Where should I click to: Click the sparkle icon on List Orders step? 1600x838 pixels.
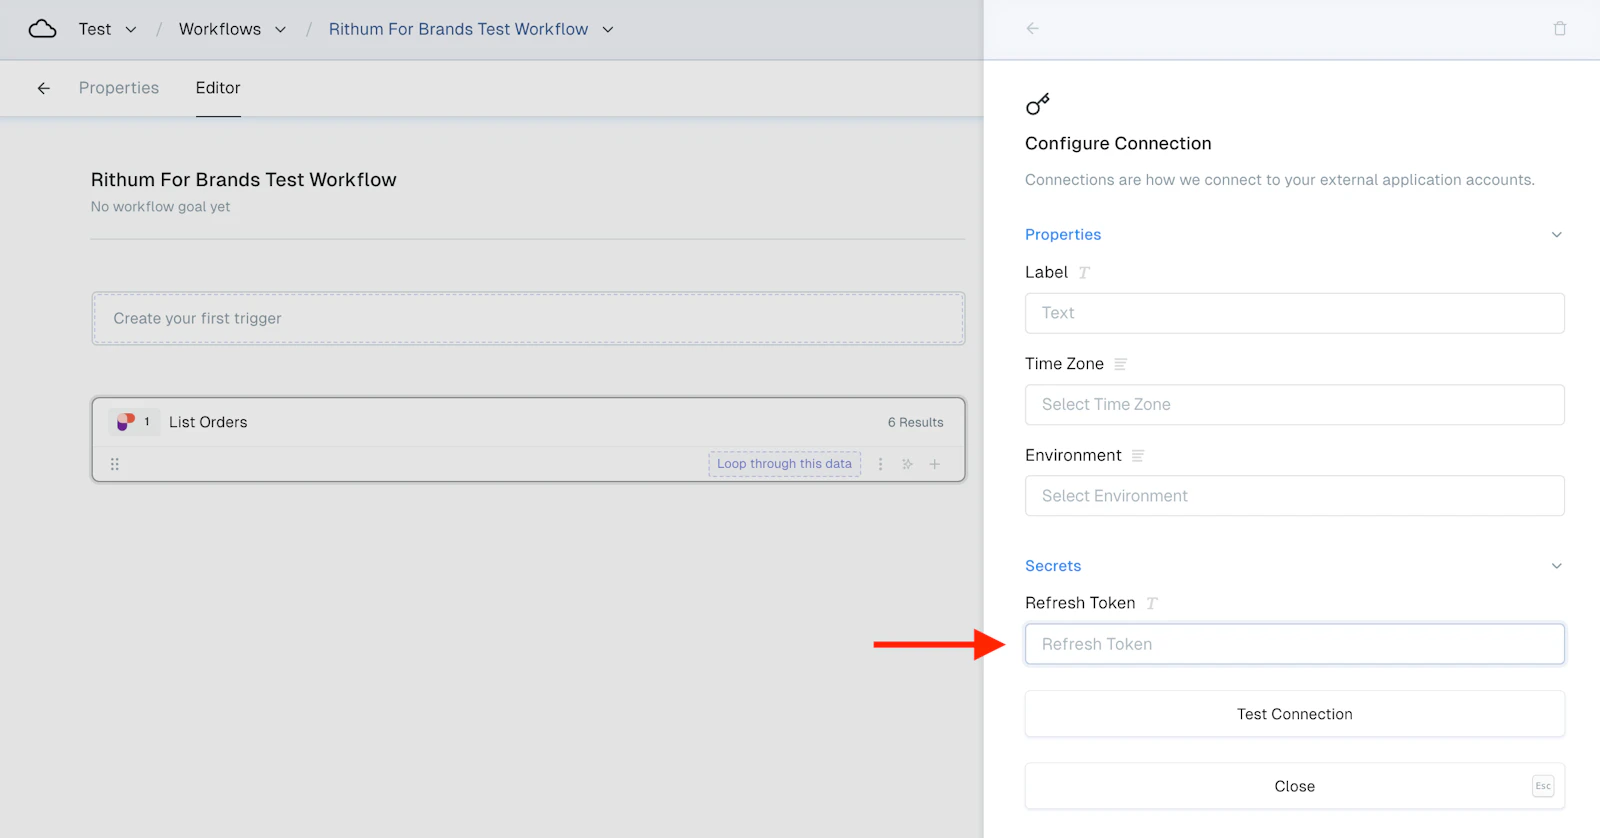908,464
